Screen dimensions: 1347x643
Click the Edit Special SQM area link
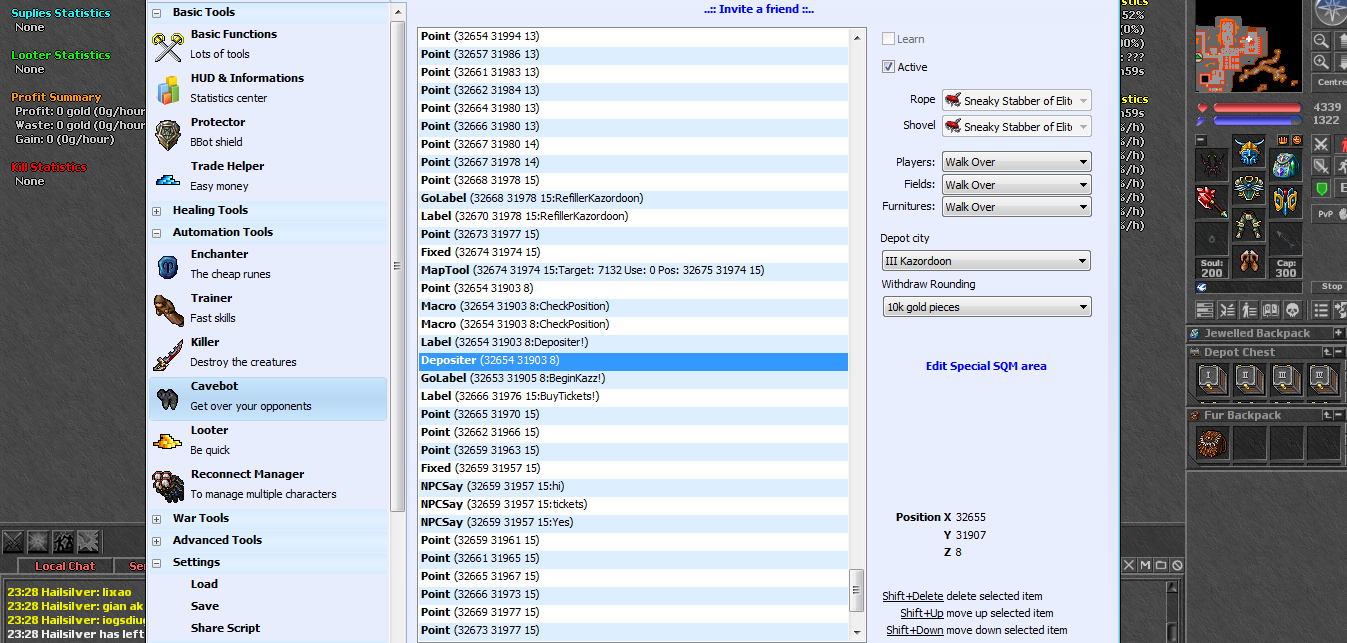985,366
